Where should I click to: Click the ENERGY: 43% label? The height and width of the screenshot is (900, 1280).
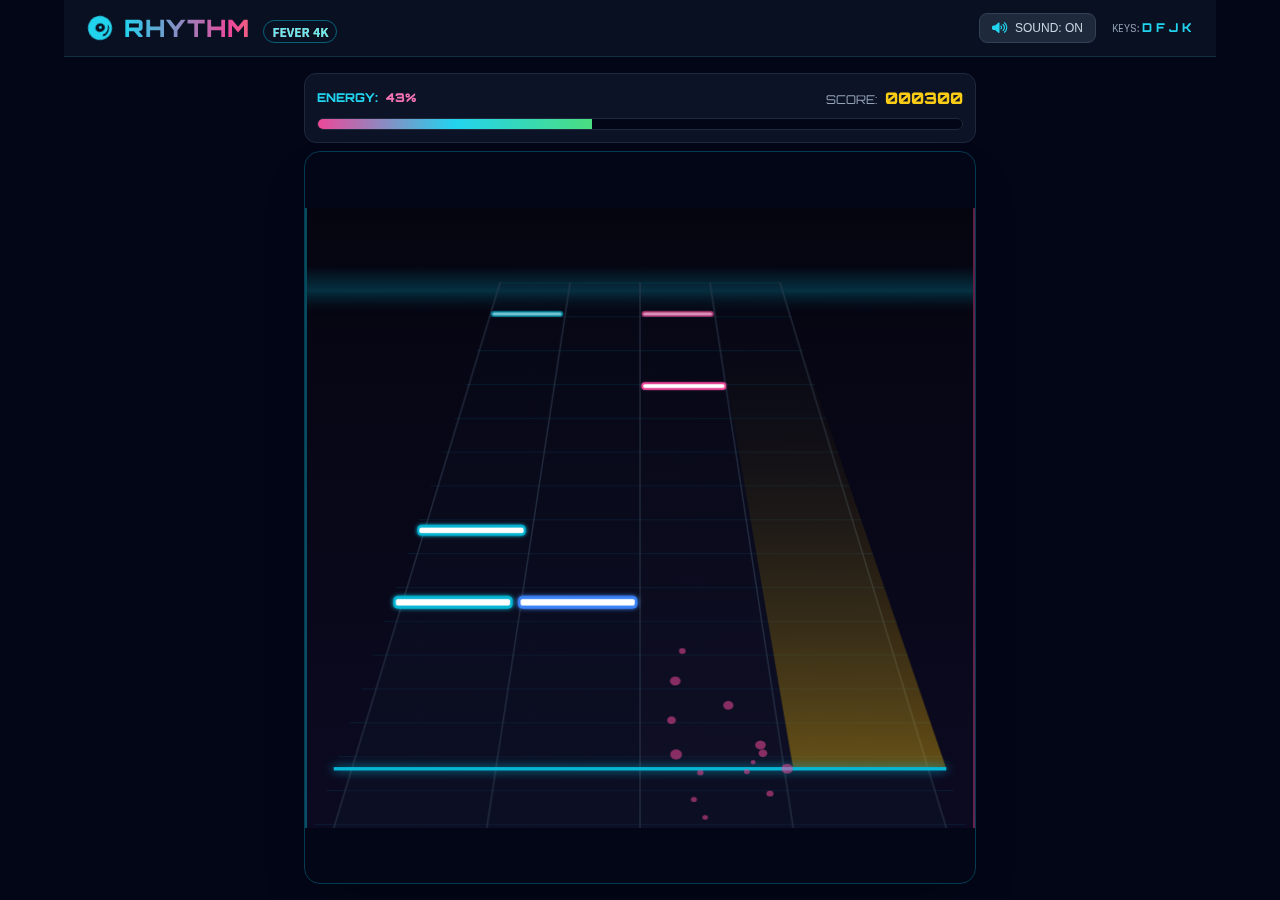click(x=367, y=98)
